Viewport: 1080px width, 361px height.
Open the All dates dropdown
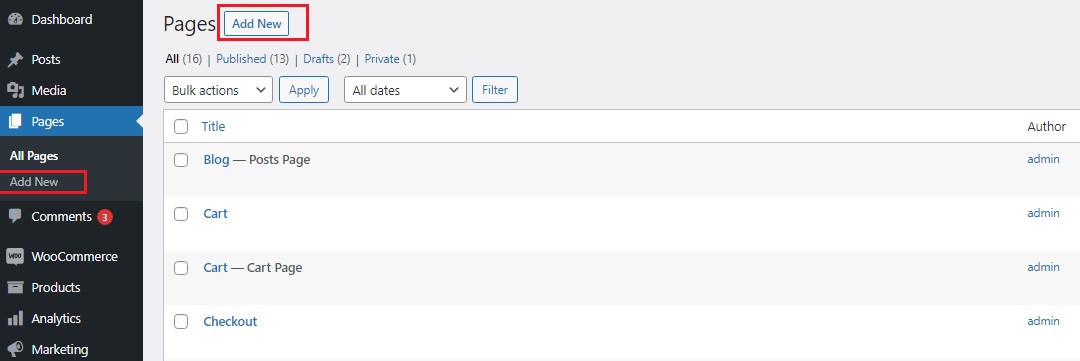click(x=405, y=90)
